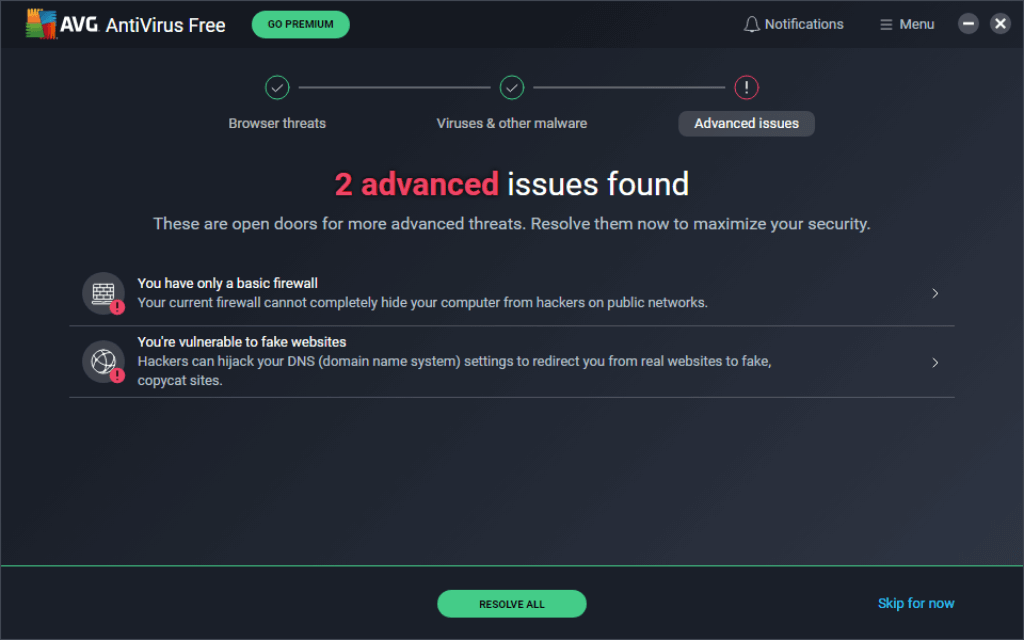Click the Browser threats checkmark step icon
This screenshot has width=1024, height=640.
277,88
